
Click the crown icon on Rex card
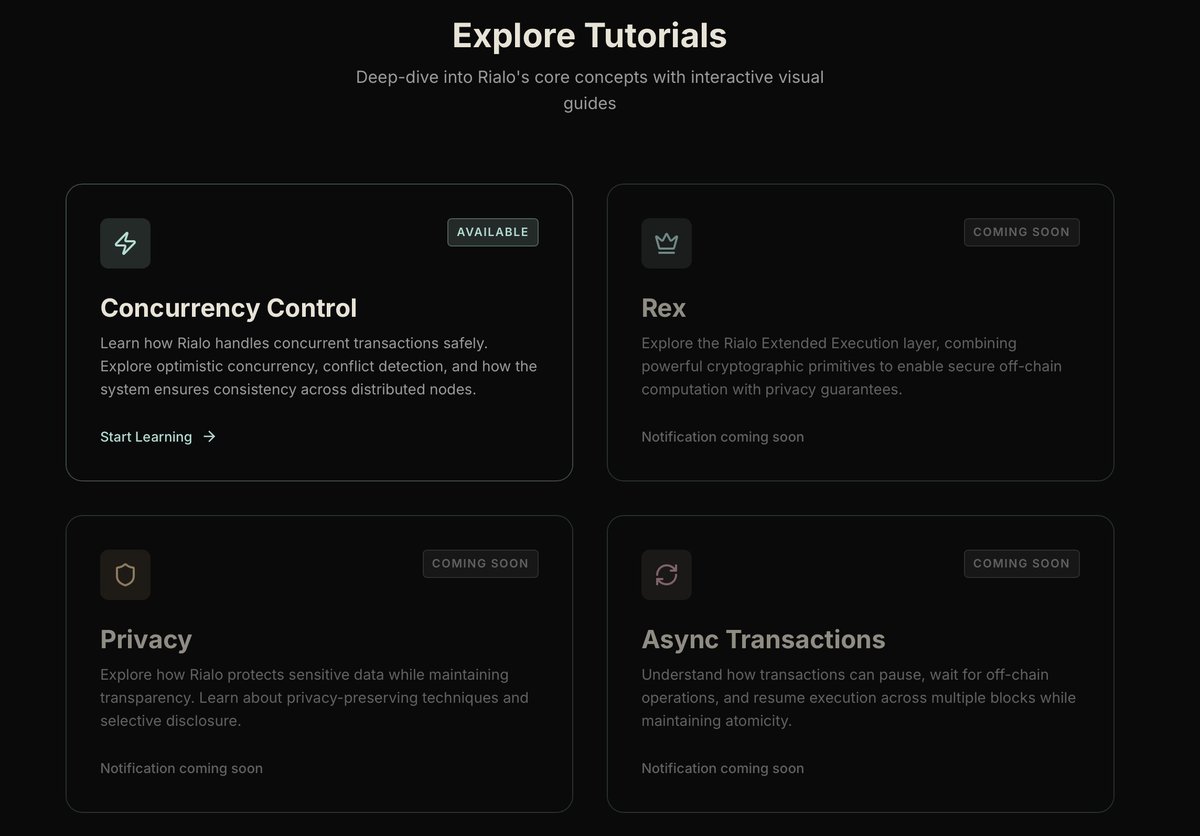click(x=666, y=243)
